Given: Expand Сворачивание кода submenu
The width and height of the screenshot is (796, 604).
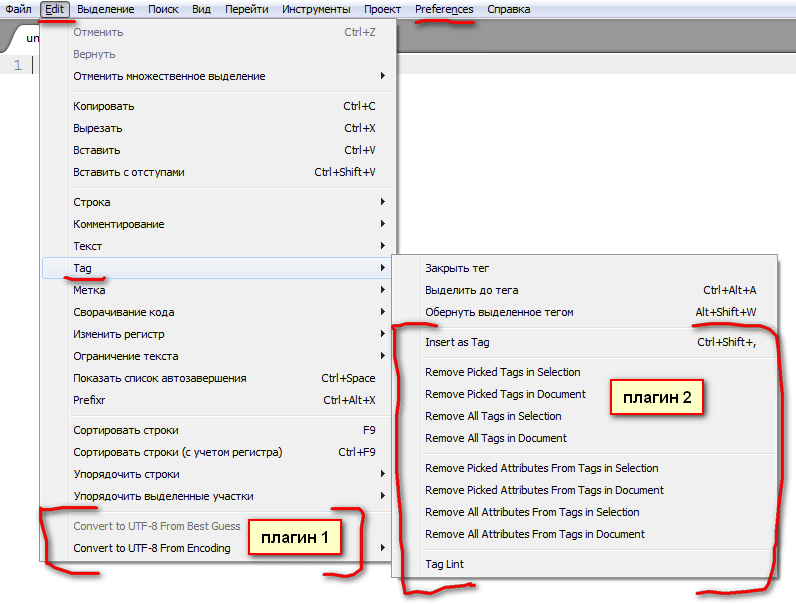Looking at the screenshot, I should tap(217, 312).
